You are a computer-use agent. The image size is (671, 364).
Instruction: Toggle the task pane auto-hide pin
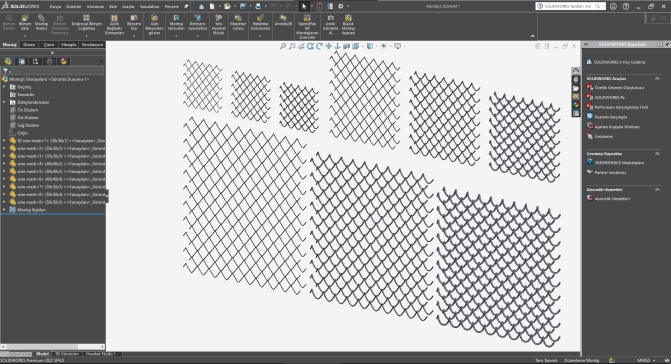[667, 44]
